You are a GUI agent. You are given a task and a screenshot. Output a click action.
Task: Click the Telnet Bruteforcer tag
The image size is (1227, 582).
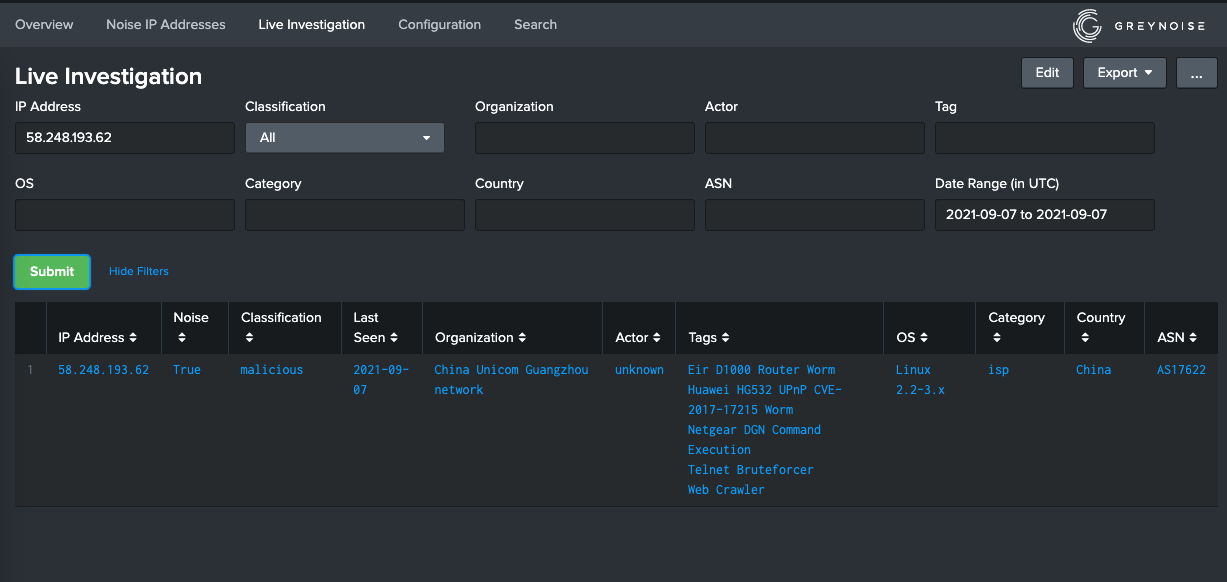click(x=750, y=470)
